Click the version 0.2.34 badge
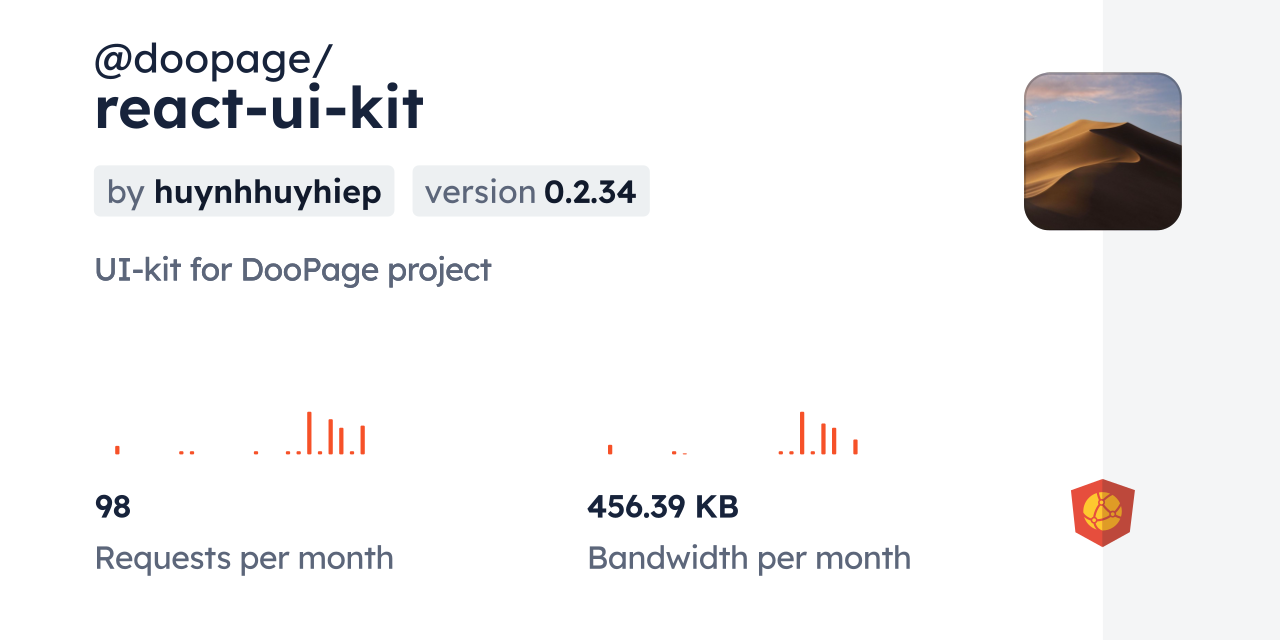The height and width of the screenshot is (640, 1280). tap(531, 192)
